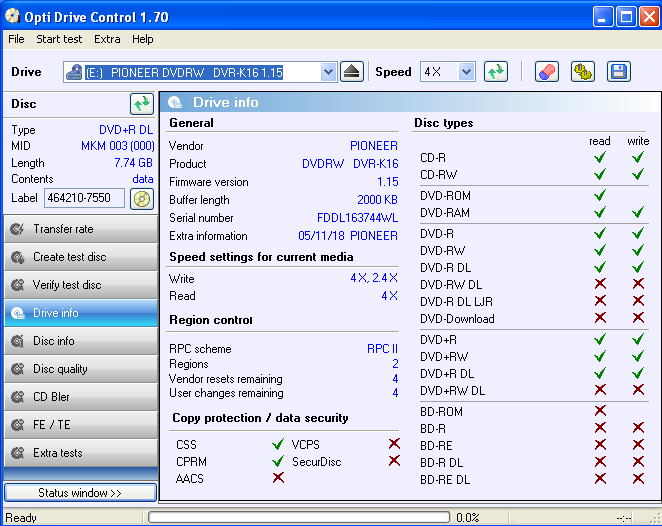
Task: Open the Transfer rate test
Action: (x=81, y=229)
